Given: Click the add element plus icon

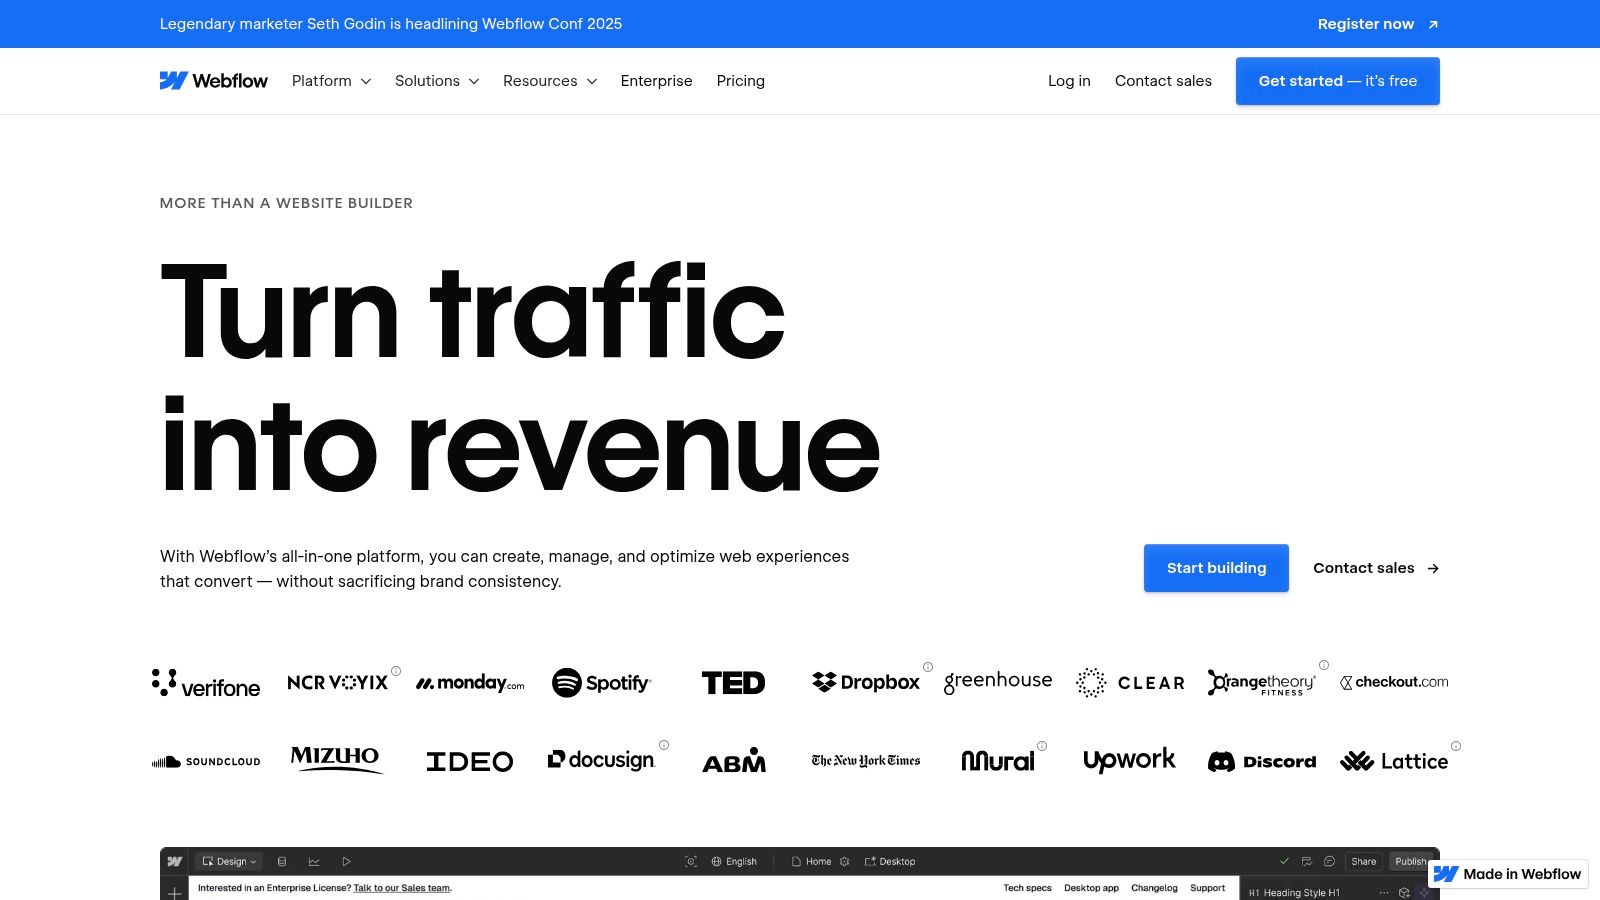Looking at the screenshot, I should pos(173,891).
